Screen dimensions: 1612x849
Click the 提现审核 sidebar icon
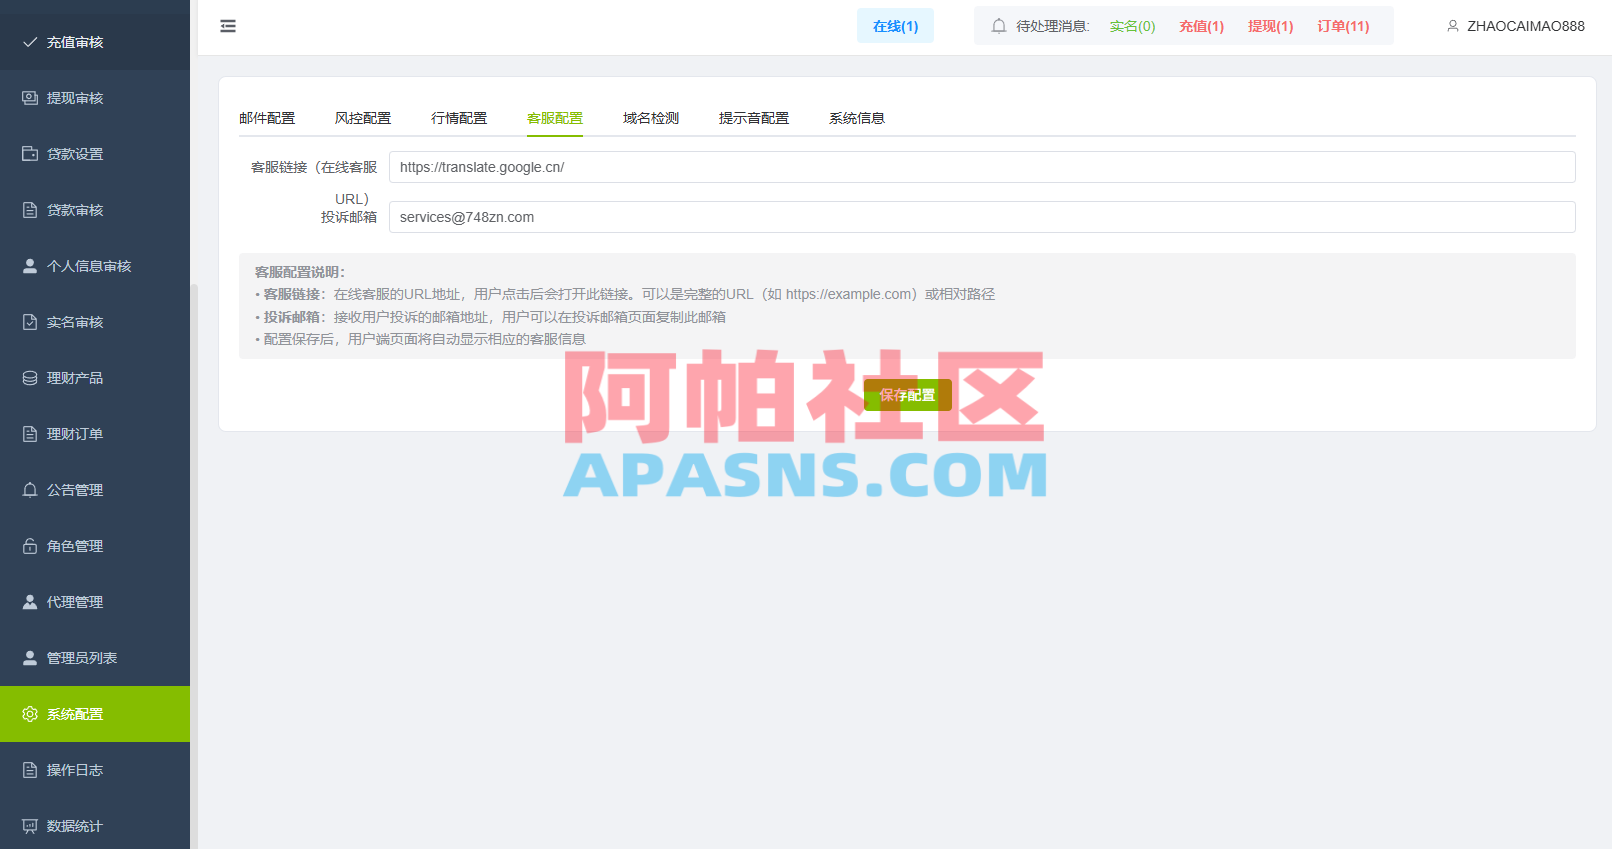pyautogui.click(x=30, y=98)
